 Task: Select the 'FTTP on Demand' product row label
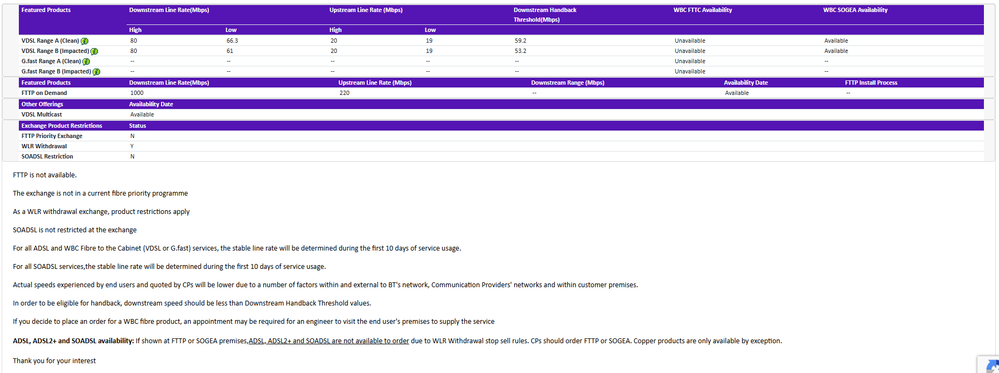44,93
